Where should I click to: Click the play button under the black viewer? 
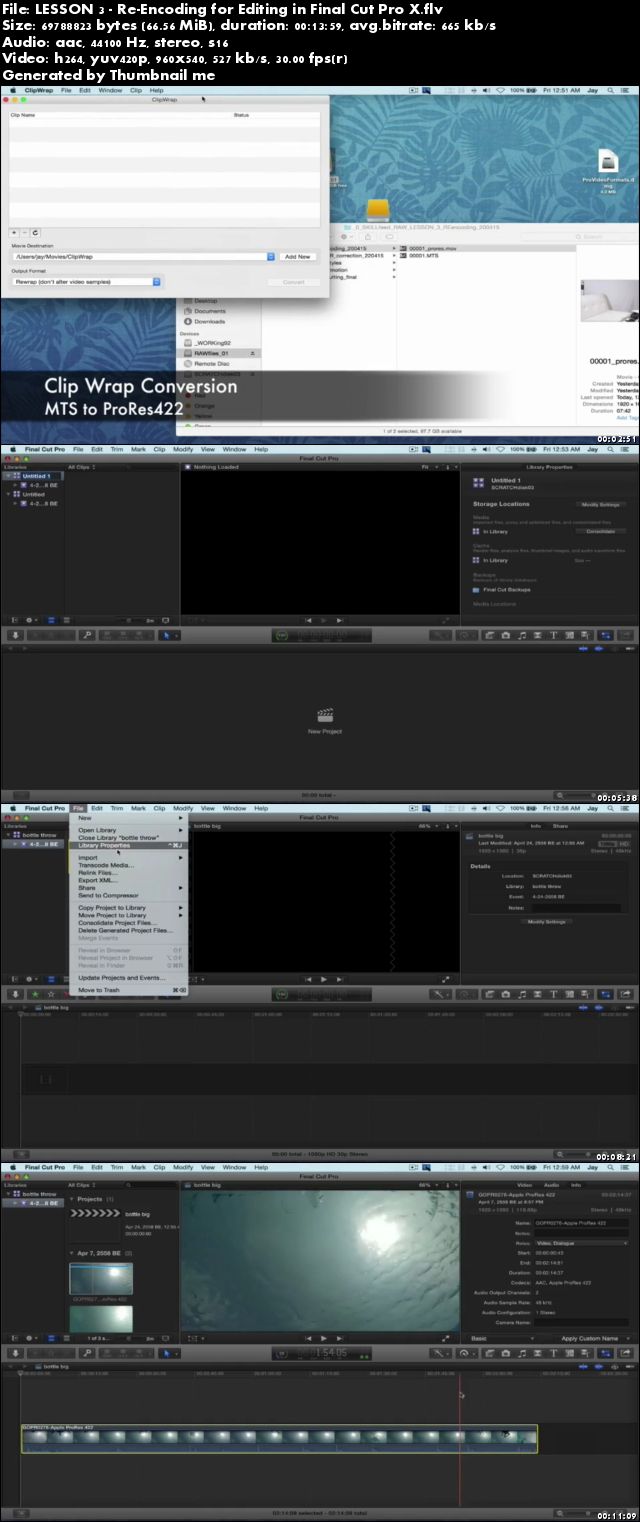(x=324, y=979)
